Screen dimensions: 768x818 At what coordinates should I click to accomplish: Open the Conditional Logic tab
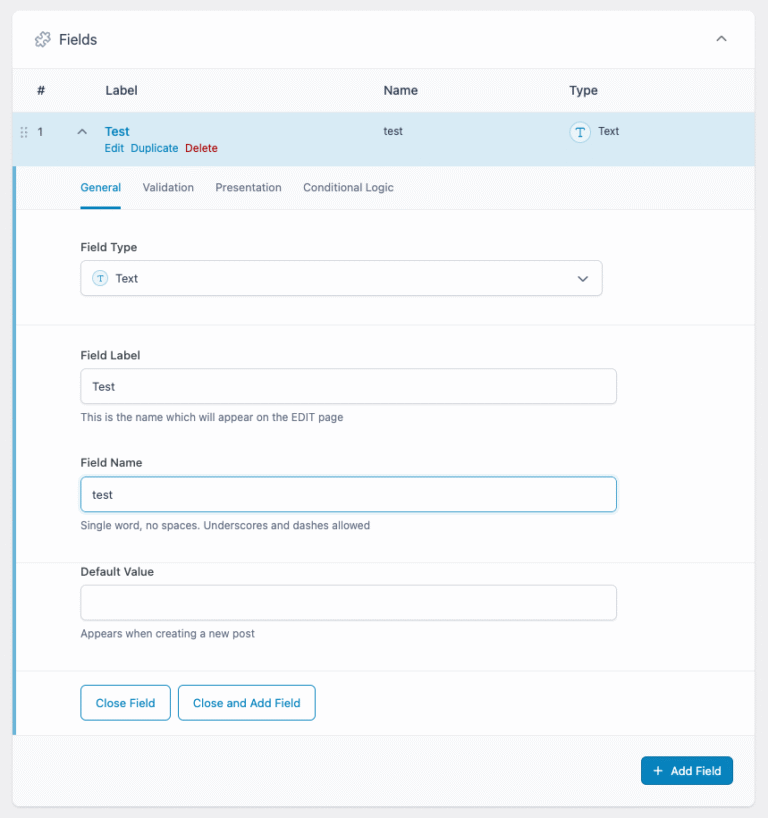[349, 187]
